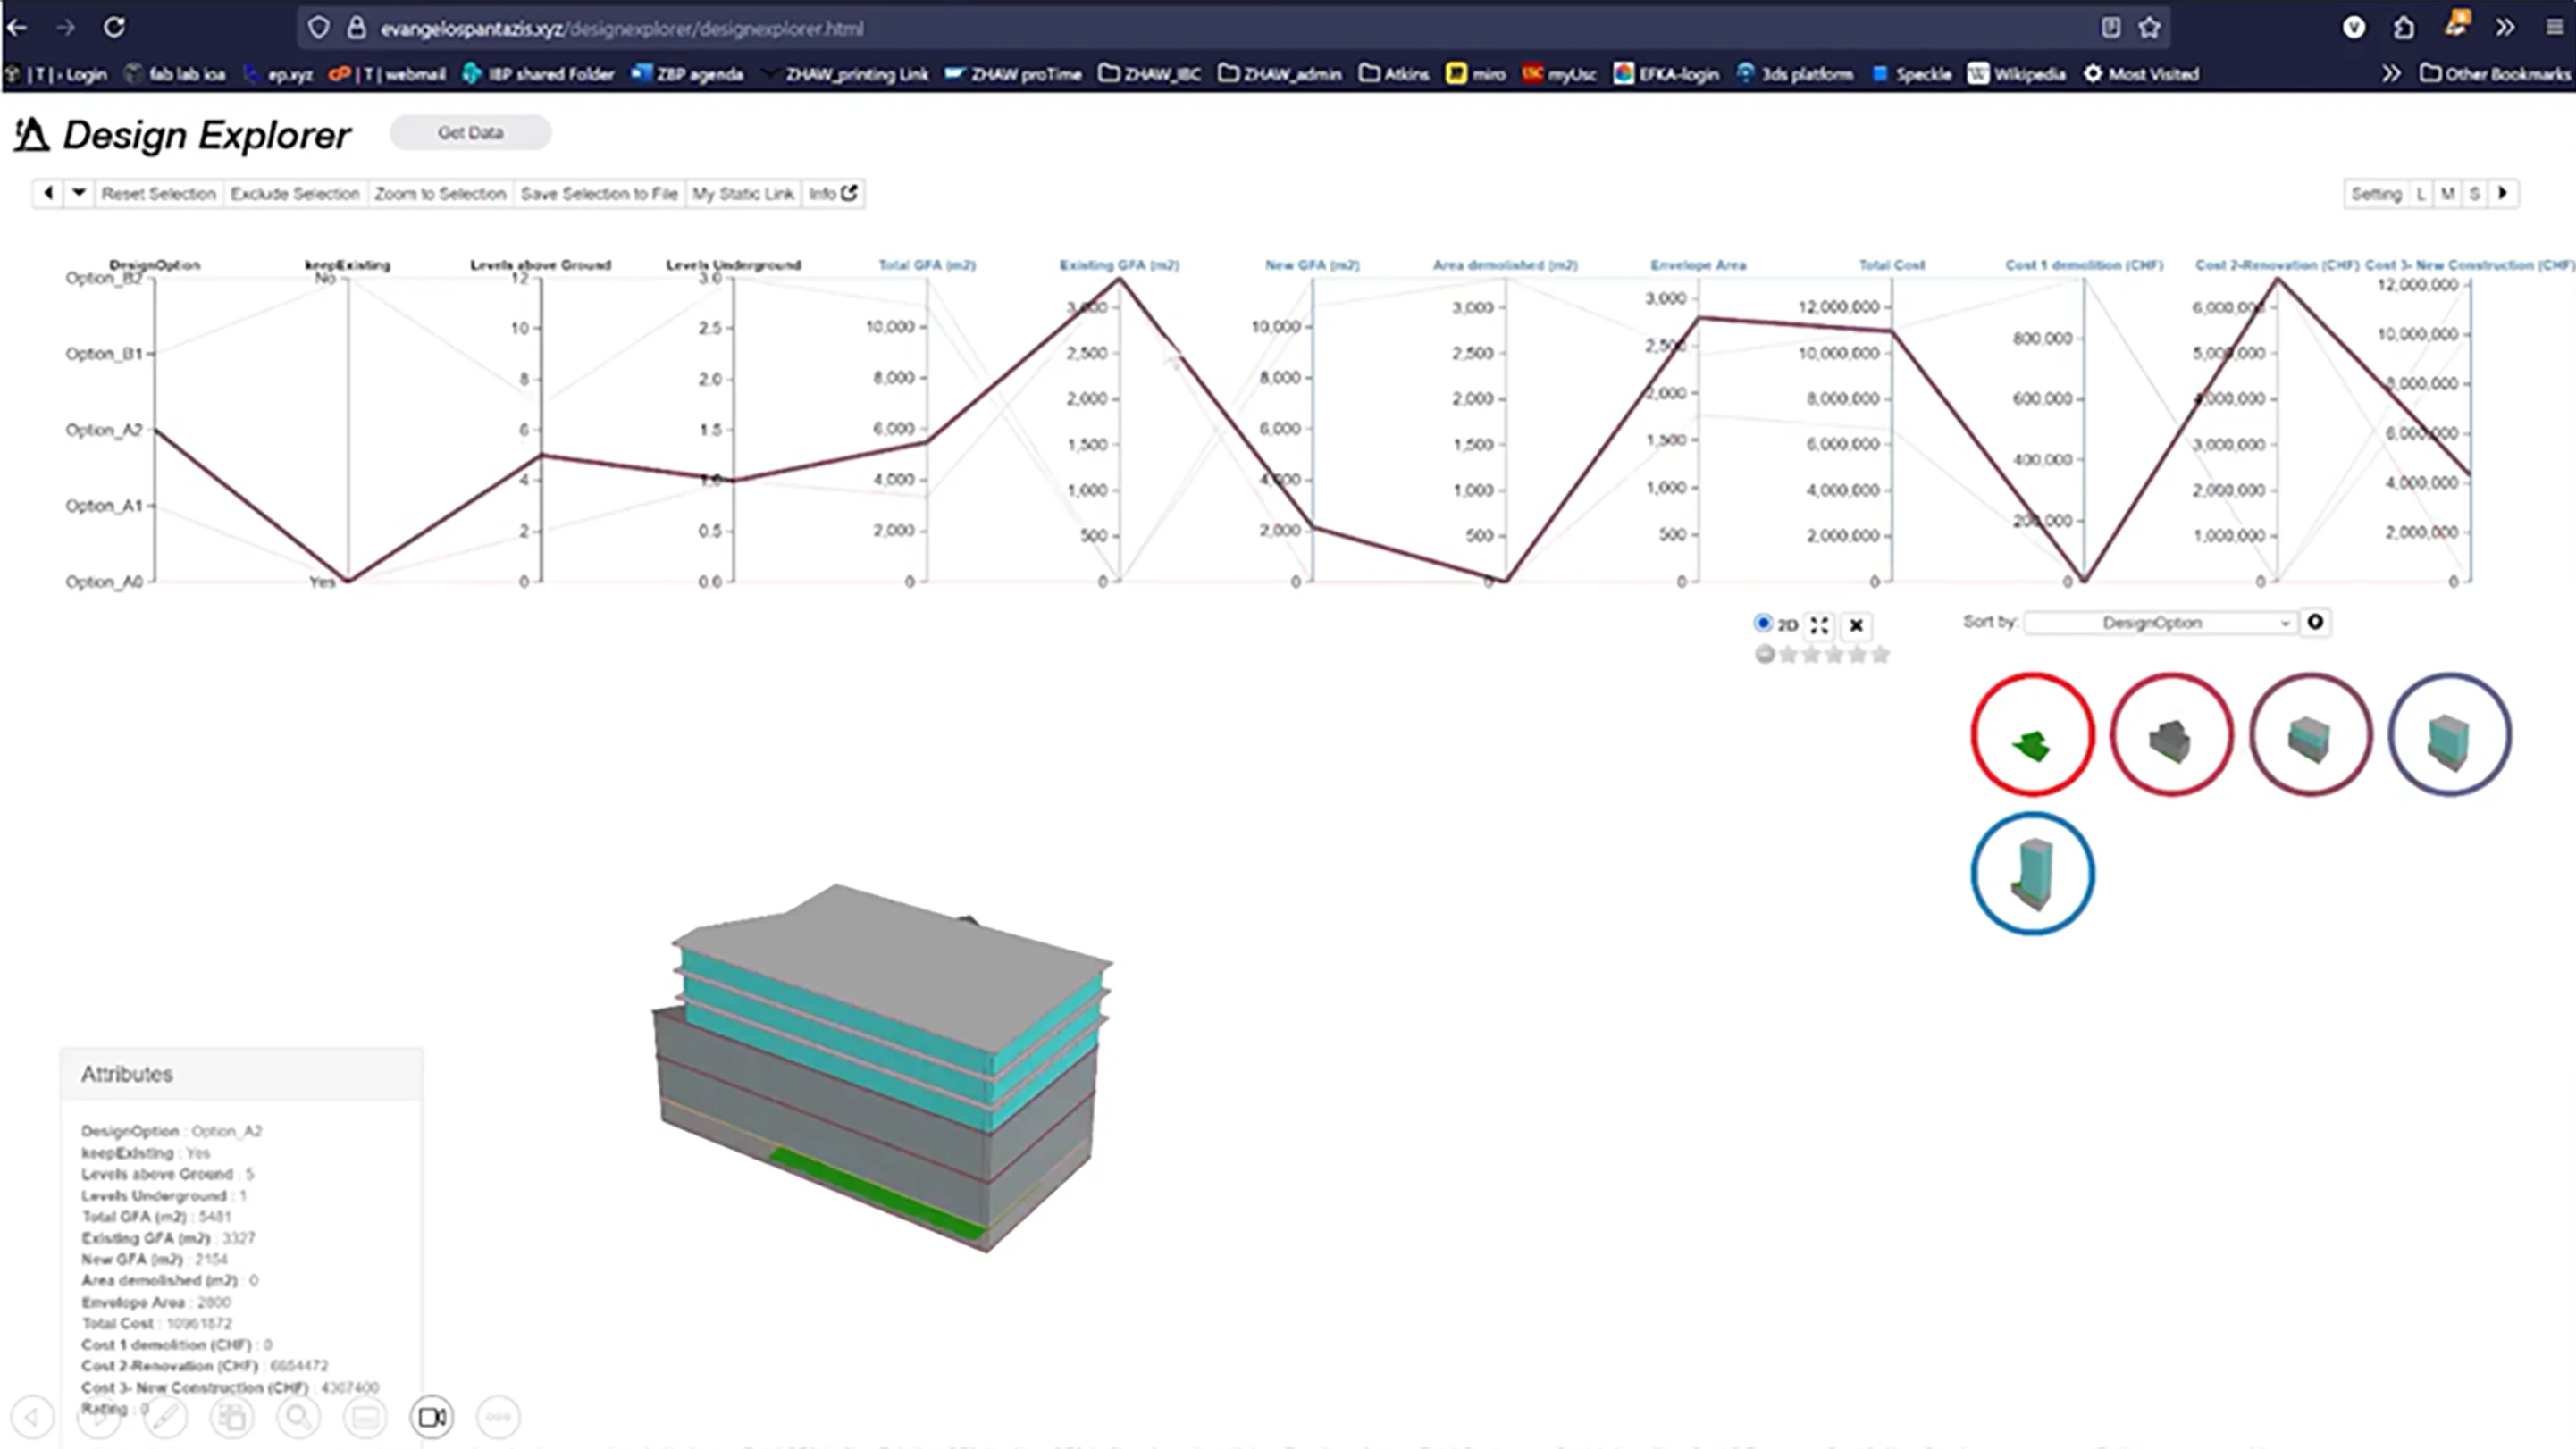The height and width of the screenshot is (1449, 2576).
Task: Open the Speckle bookmark
Action: 1911,73
